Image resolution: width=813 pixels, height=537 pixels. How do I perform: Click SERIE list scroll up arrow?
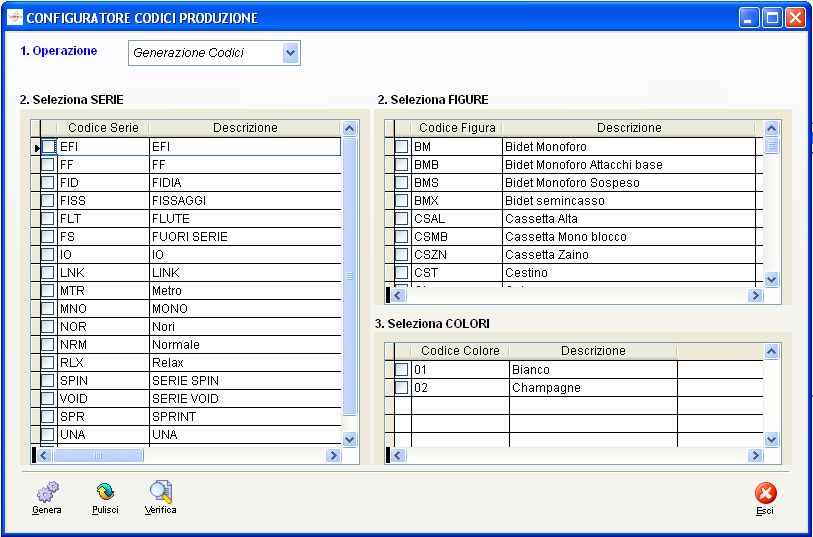pos(350,129)
